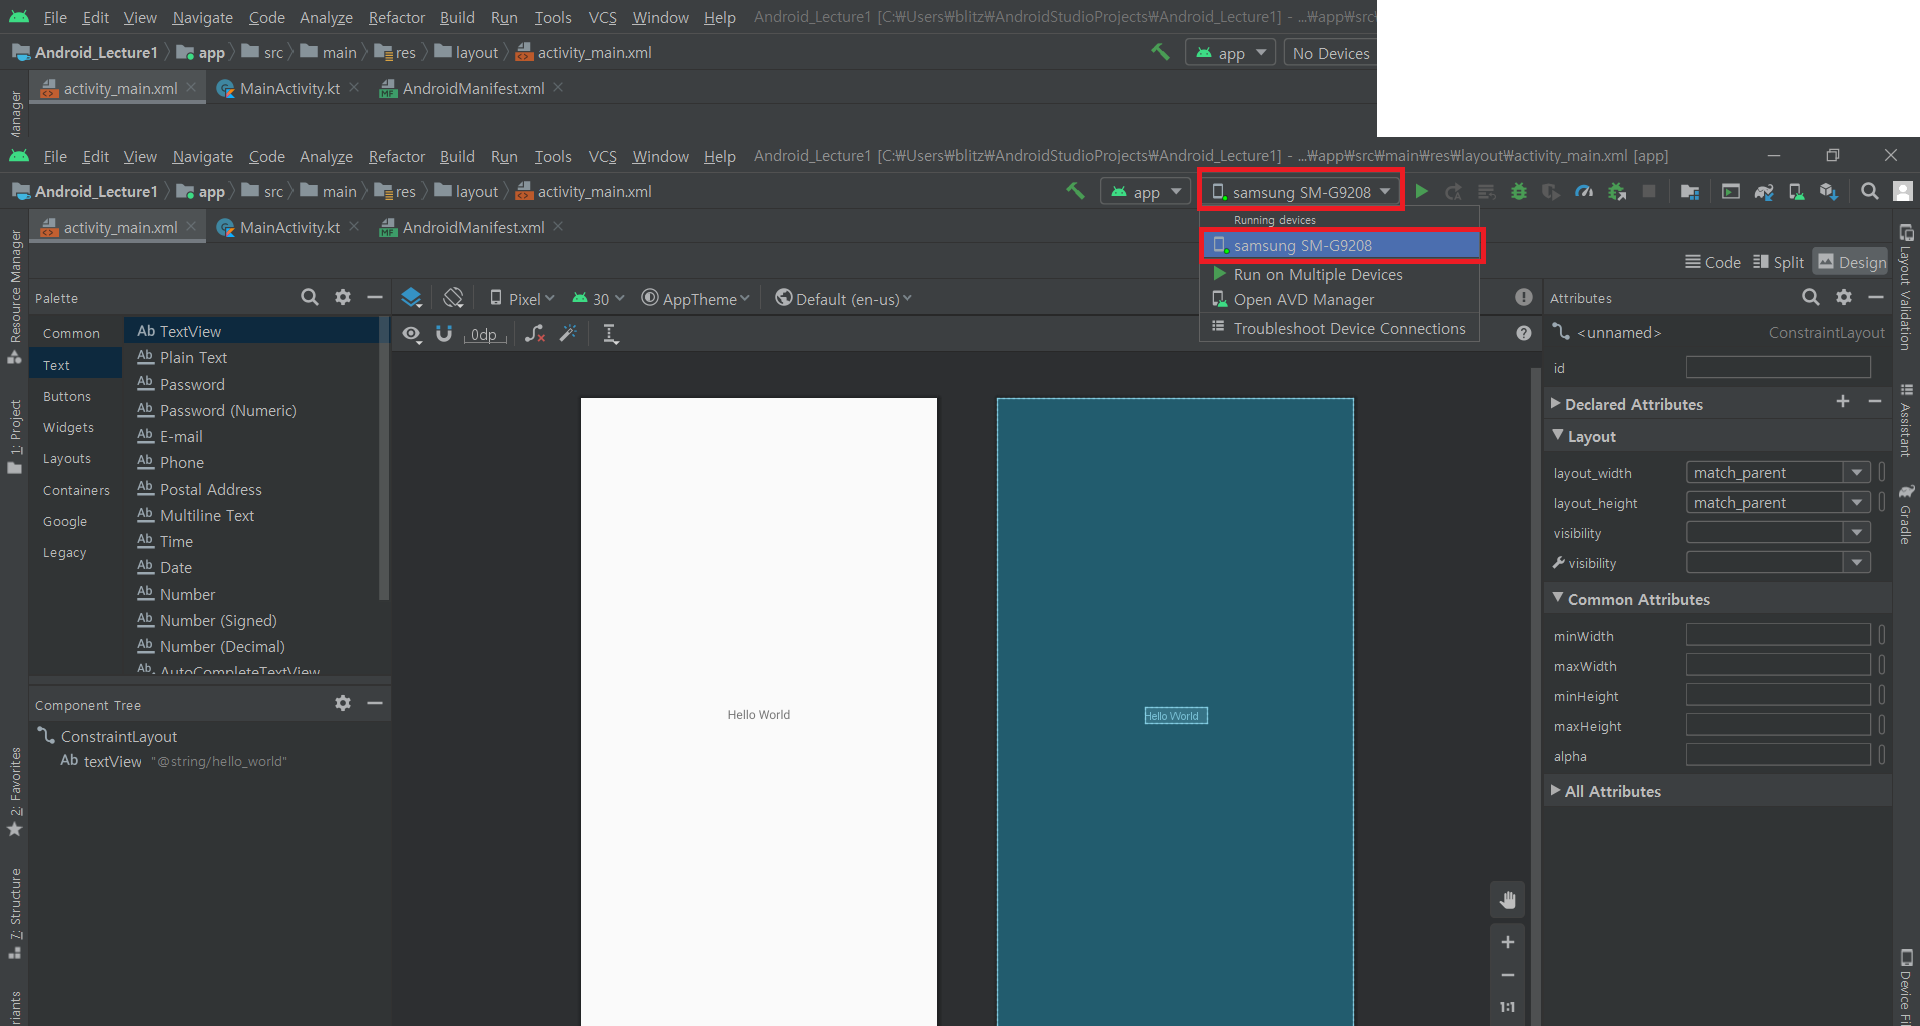Click the green Run app play button
Viewport: 1920px width, 1026px height.
(x=1421, y=191)
